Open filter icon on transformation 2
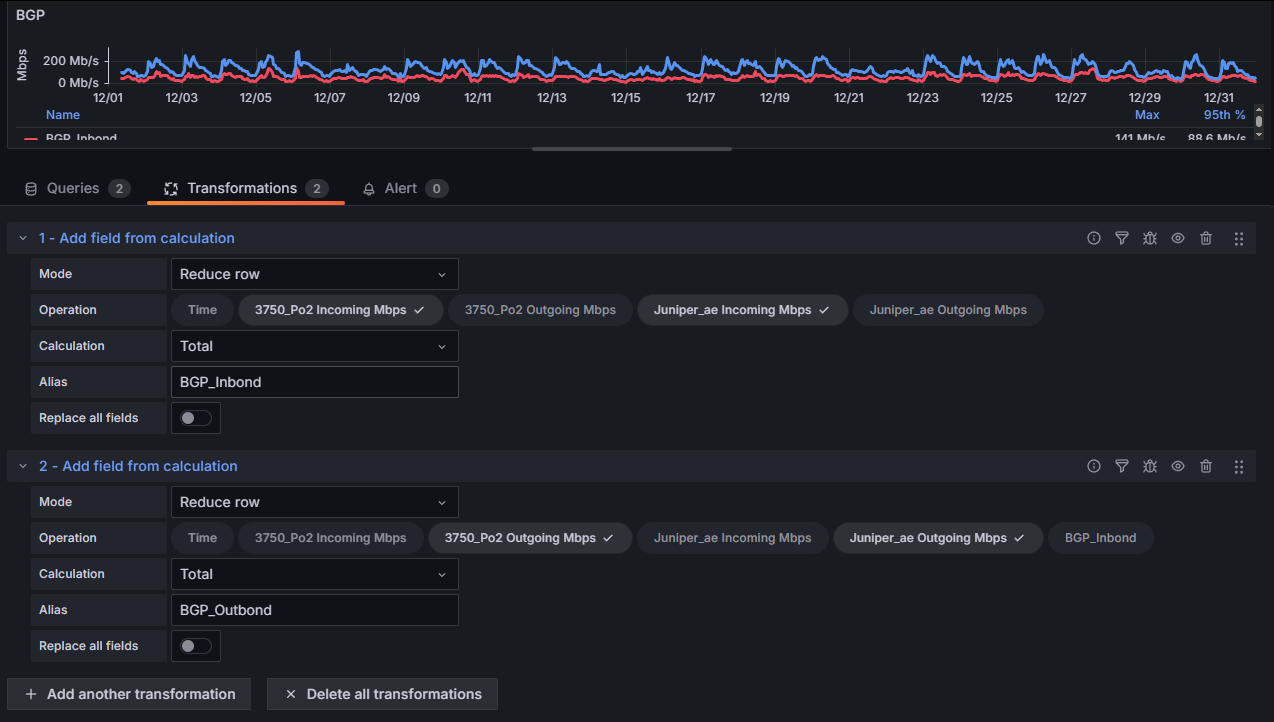 click(x=1122, y=466)
